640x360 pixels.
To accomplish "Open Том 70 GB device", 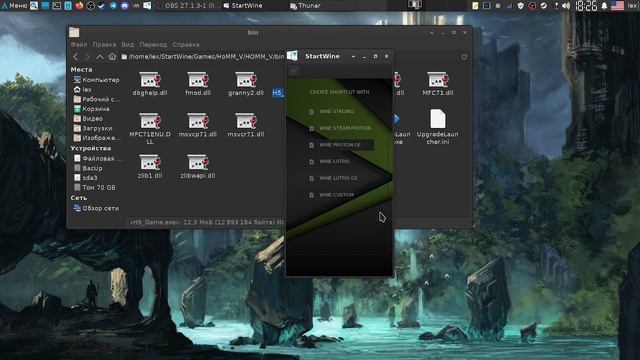I will coord(95,188).
